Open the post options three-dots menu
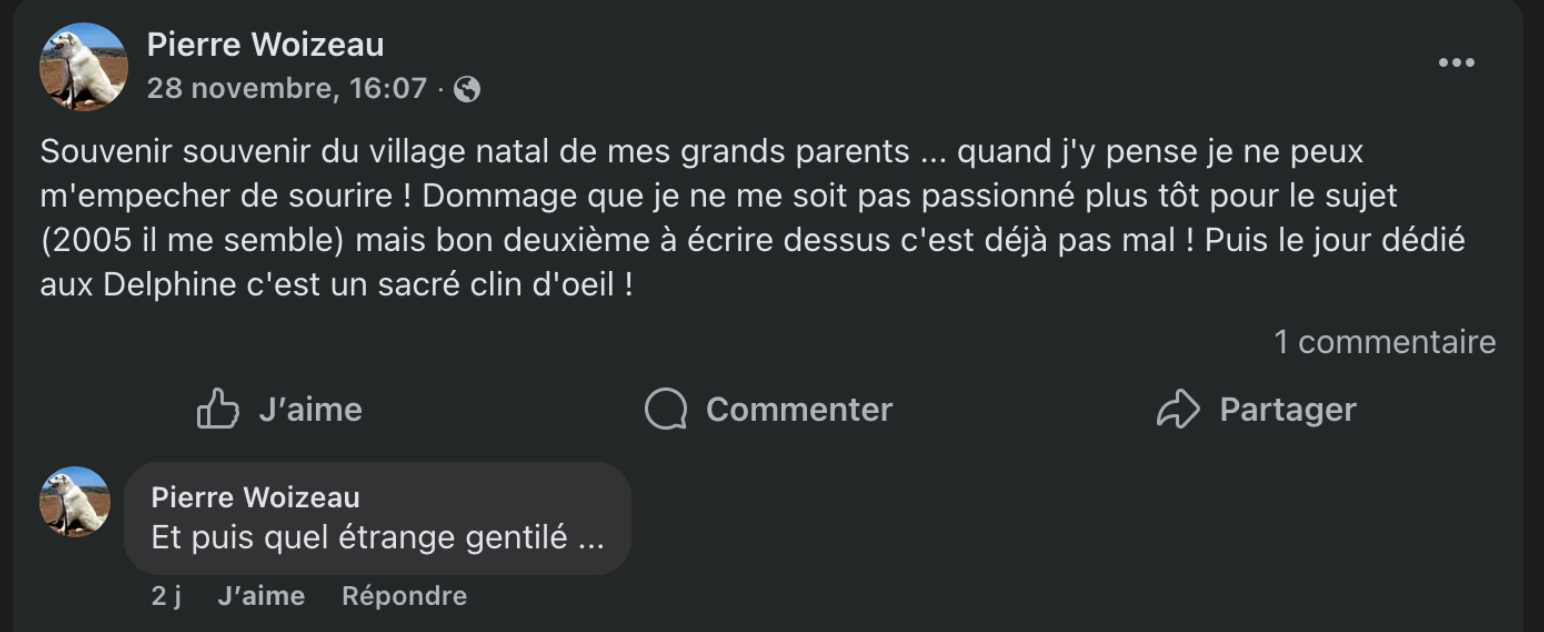 1456,63
